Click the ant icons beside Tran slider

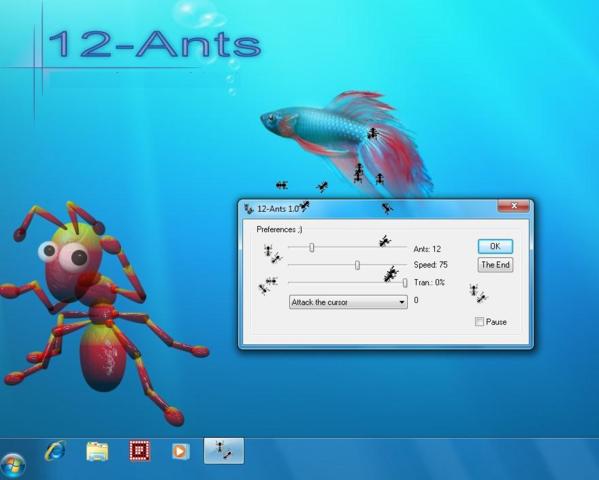click(x=267, y=285)
